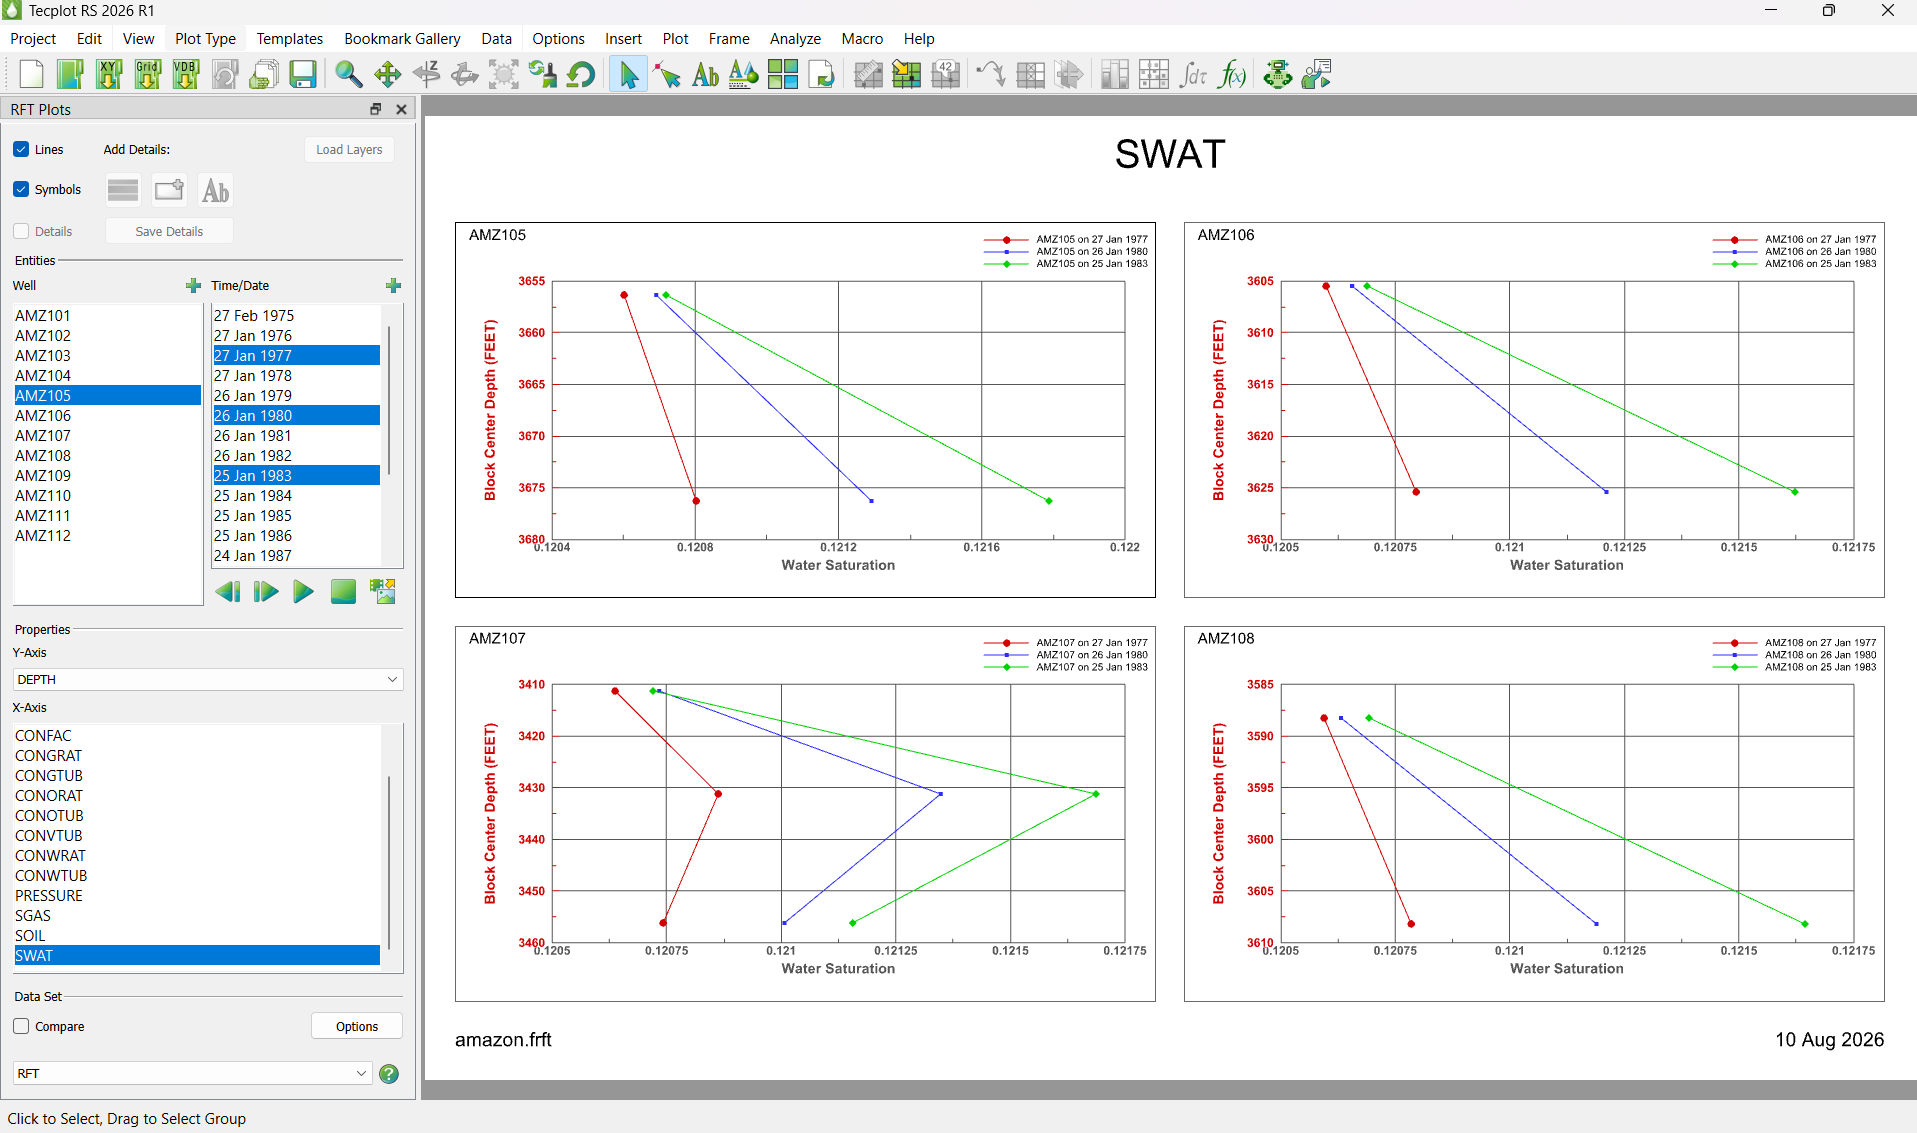Click the amazon.frft file name footer
The image size is (1917, 1133).
pos(503,1040)
